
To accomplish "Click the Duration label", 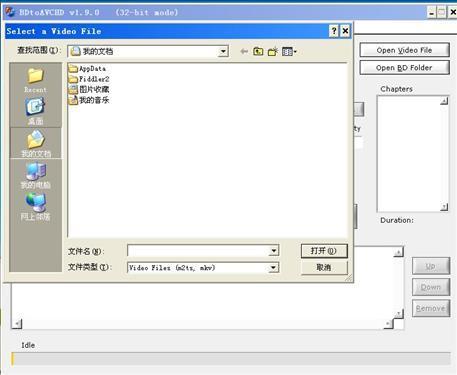I will 397,220.
